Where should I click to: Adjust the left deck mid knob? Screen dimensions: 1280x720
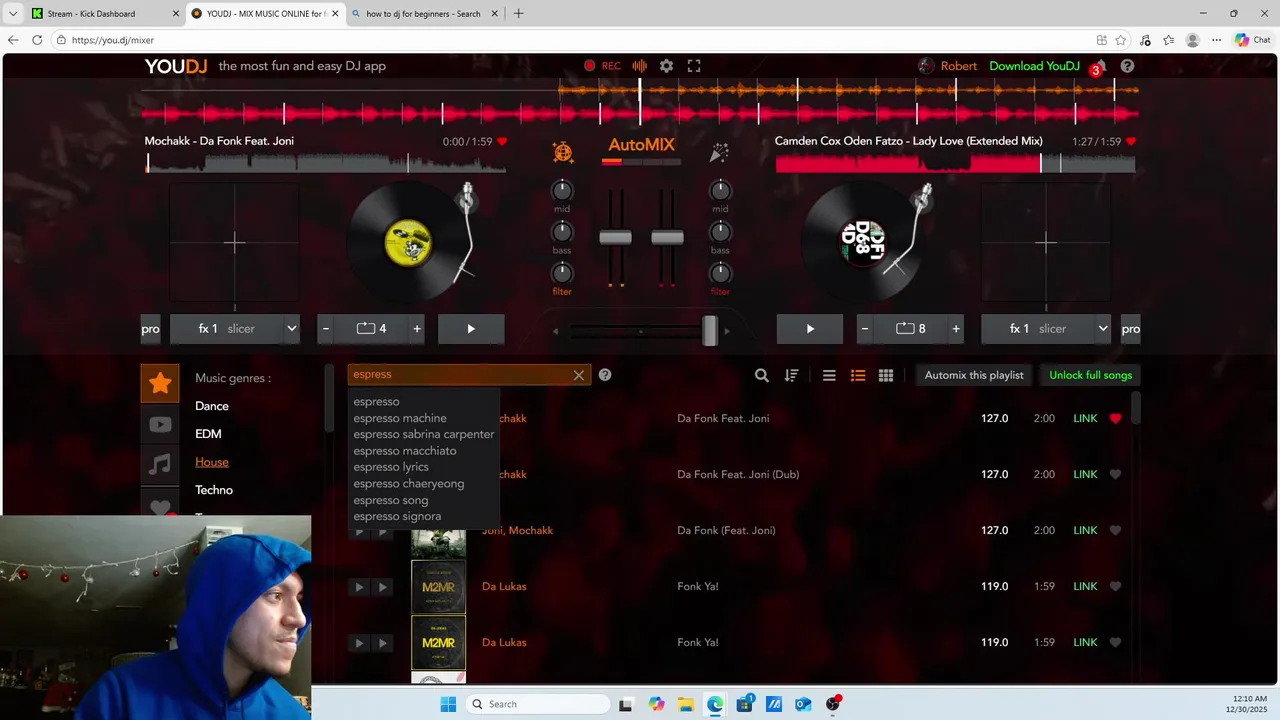562,190
